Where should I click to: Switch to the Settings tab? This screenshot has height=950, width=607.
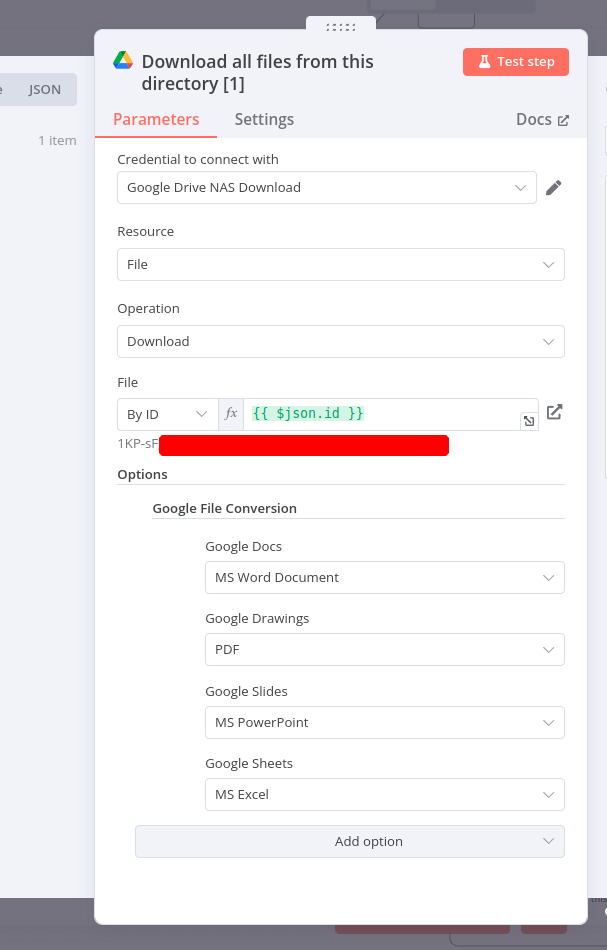point(264,118)
